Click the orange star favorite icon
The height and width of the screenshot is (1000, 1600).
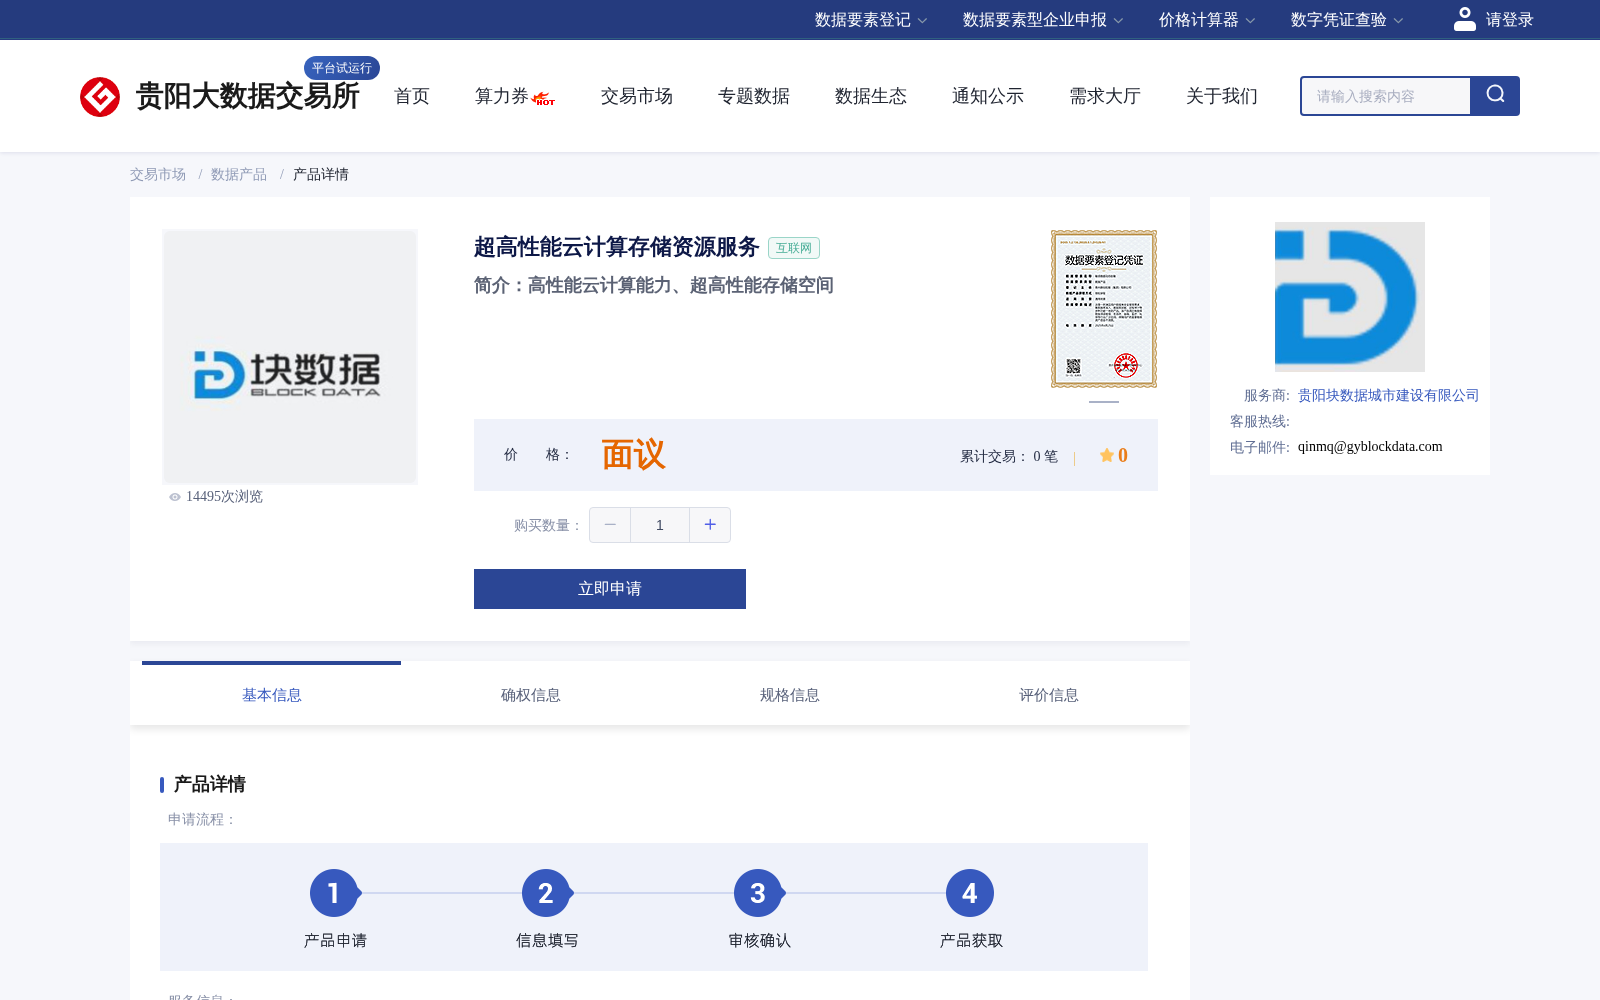click(x=1107, y=455)
